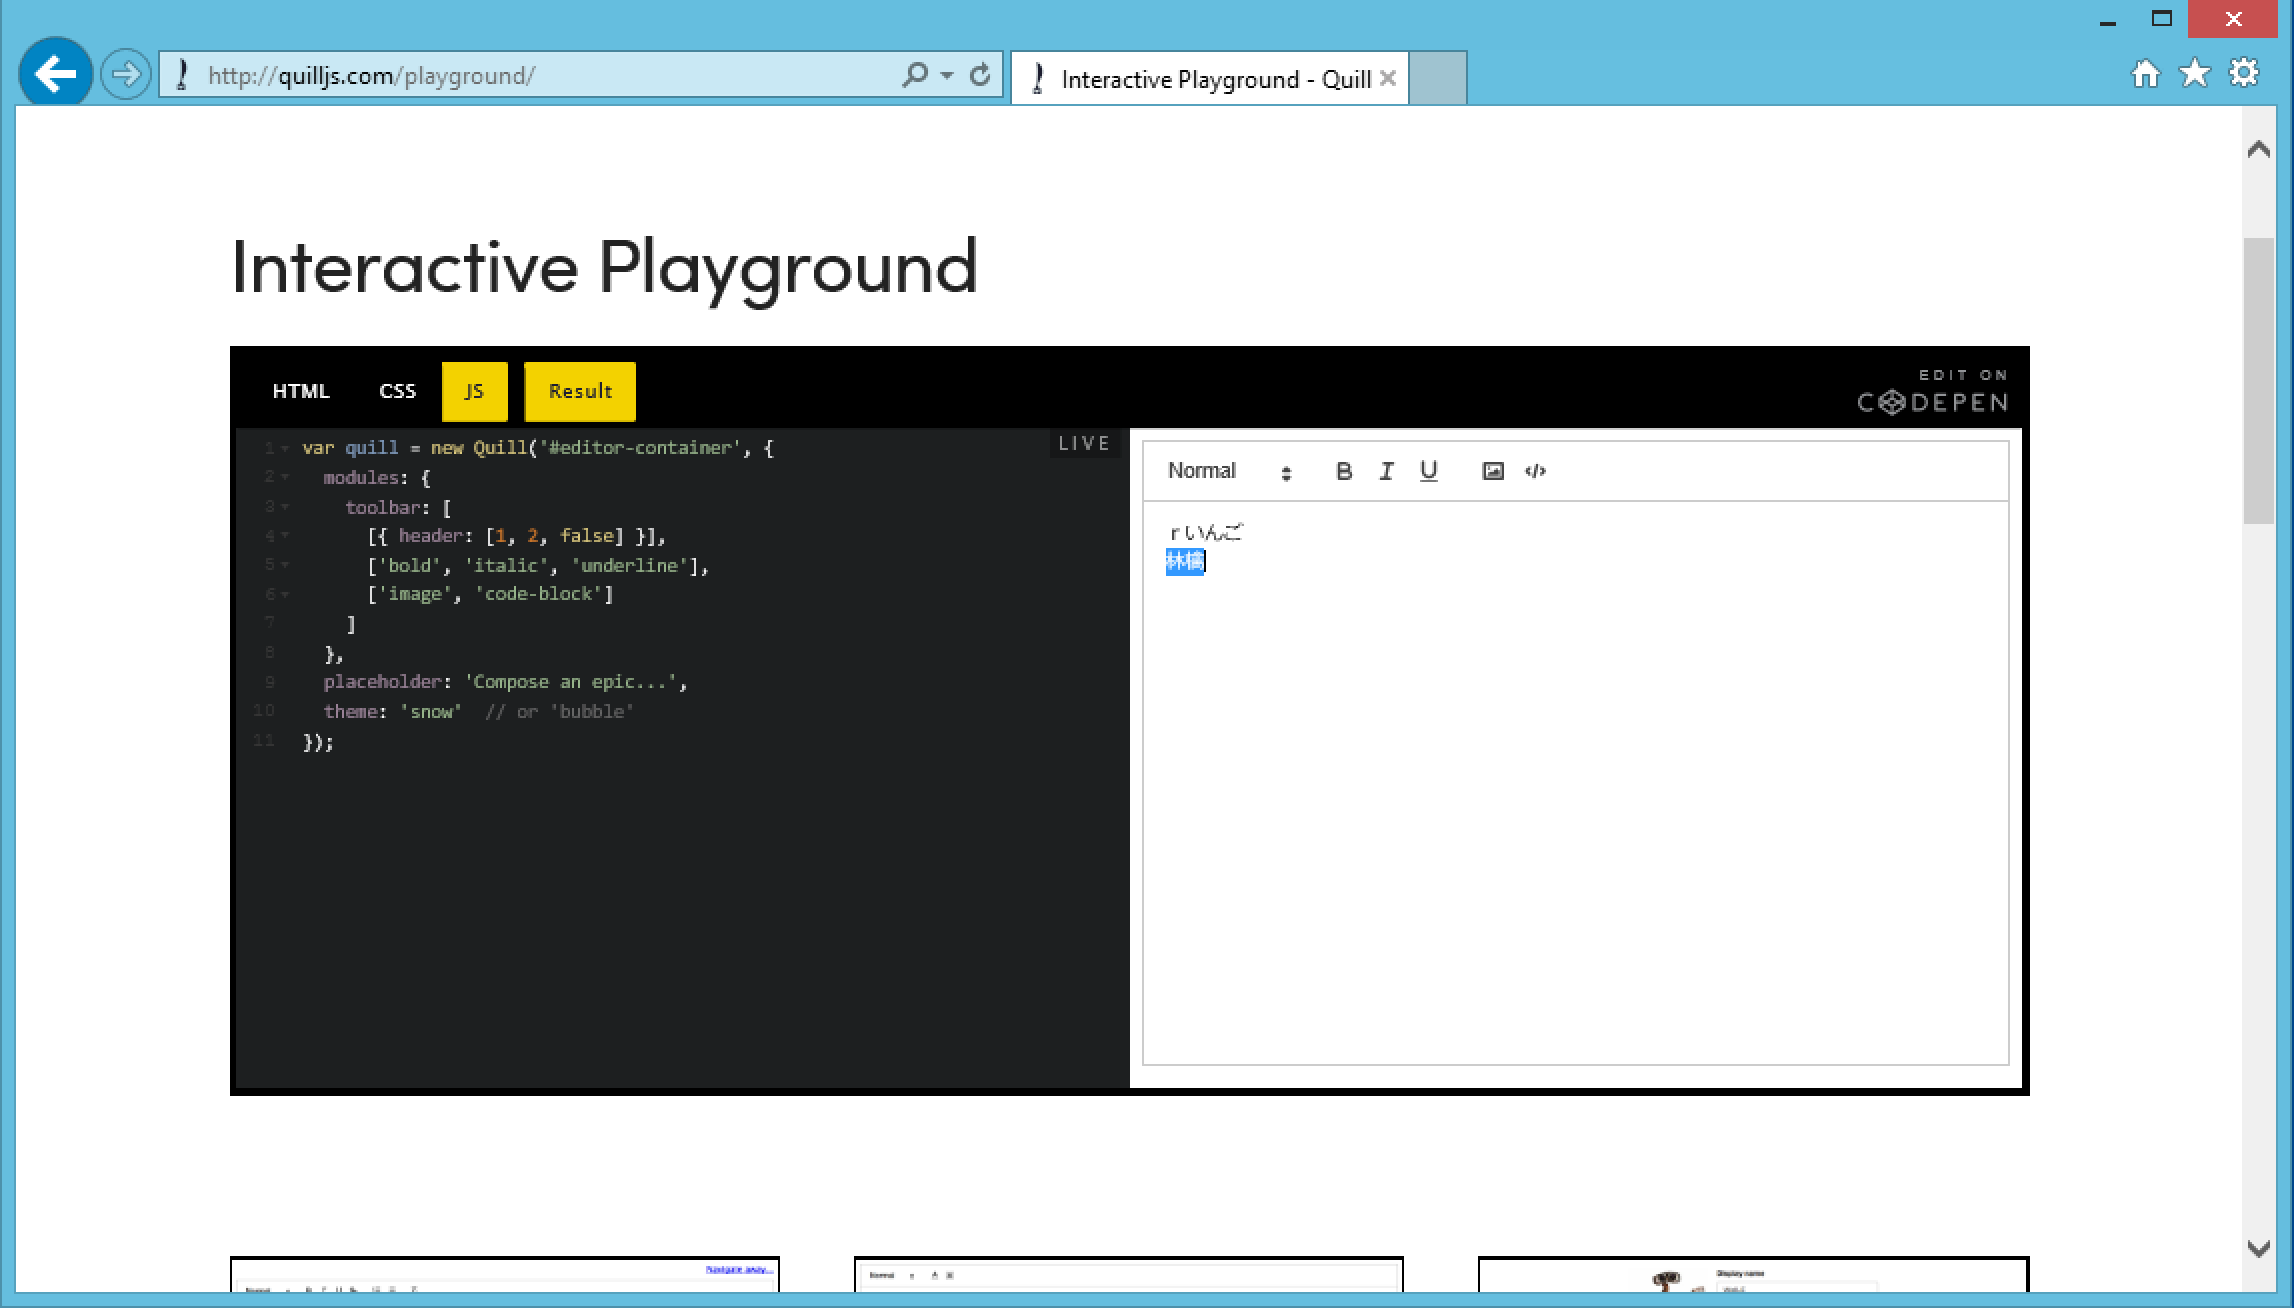Image resolution: width=2294 pixels, height=1308 pixels.
Task: Click the 'snow' theme string in code
Action: point(430,712)
